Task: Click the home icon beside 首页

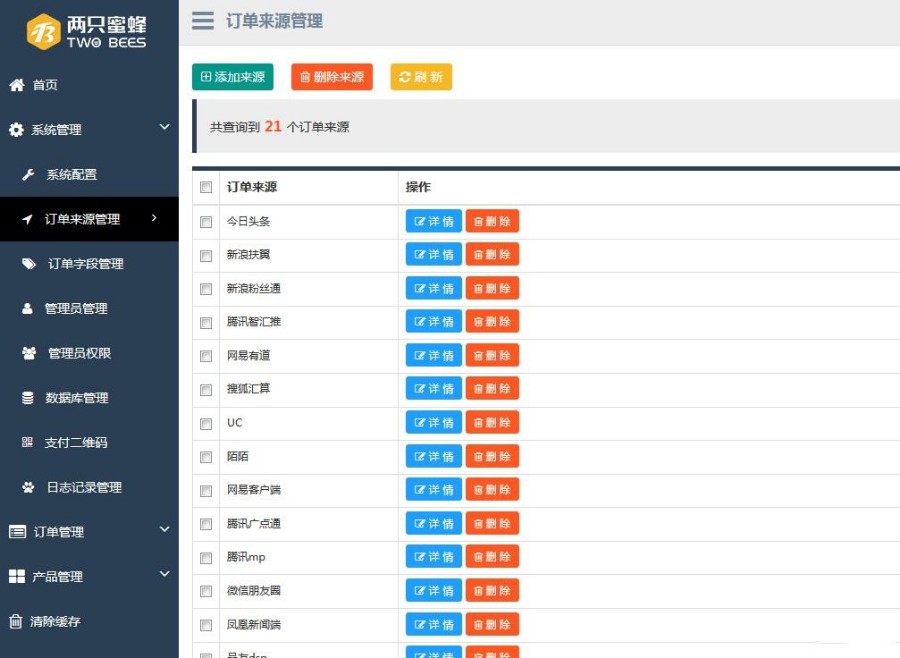Action: click(15, 85)
